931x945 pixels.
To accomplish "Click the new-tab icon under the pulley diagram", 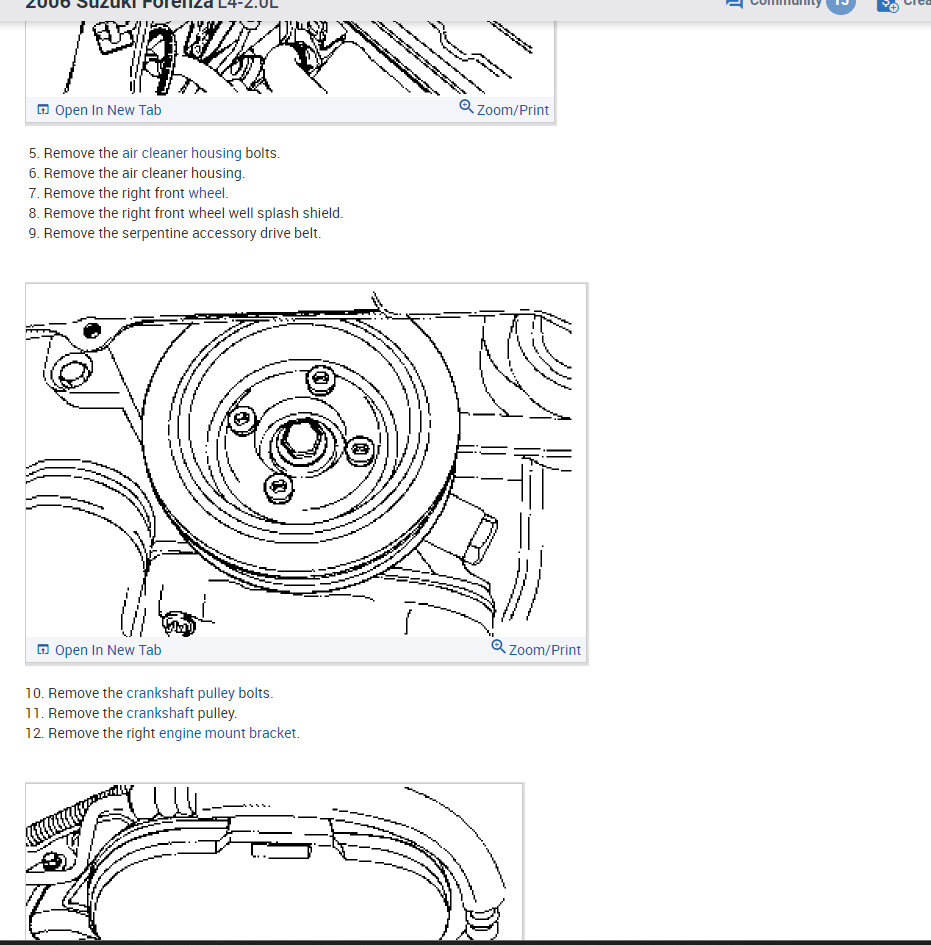I will [x=43, y=650].
